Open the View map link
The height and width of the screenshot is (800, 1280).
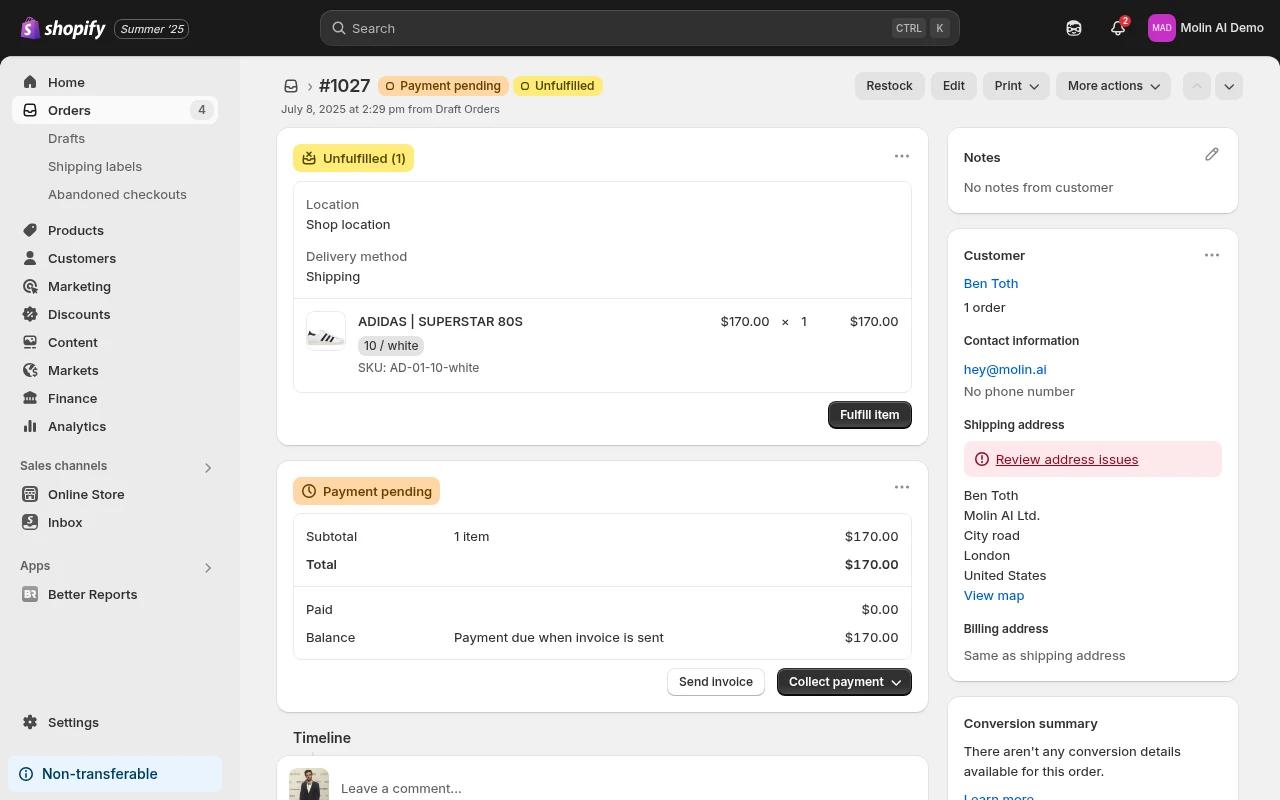coord(994,595)
